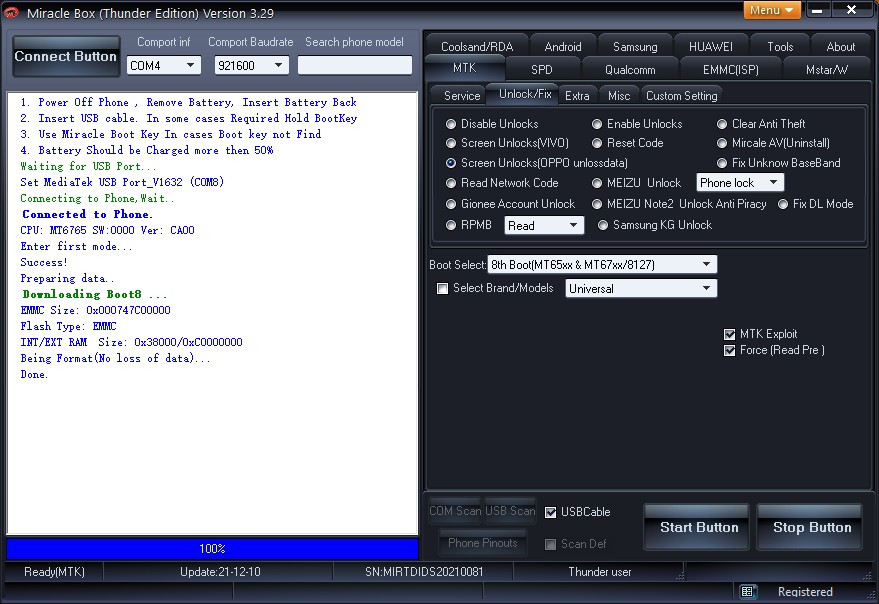Select Mircale AV(Uninstall) radio option

tap(722, 143)
